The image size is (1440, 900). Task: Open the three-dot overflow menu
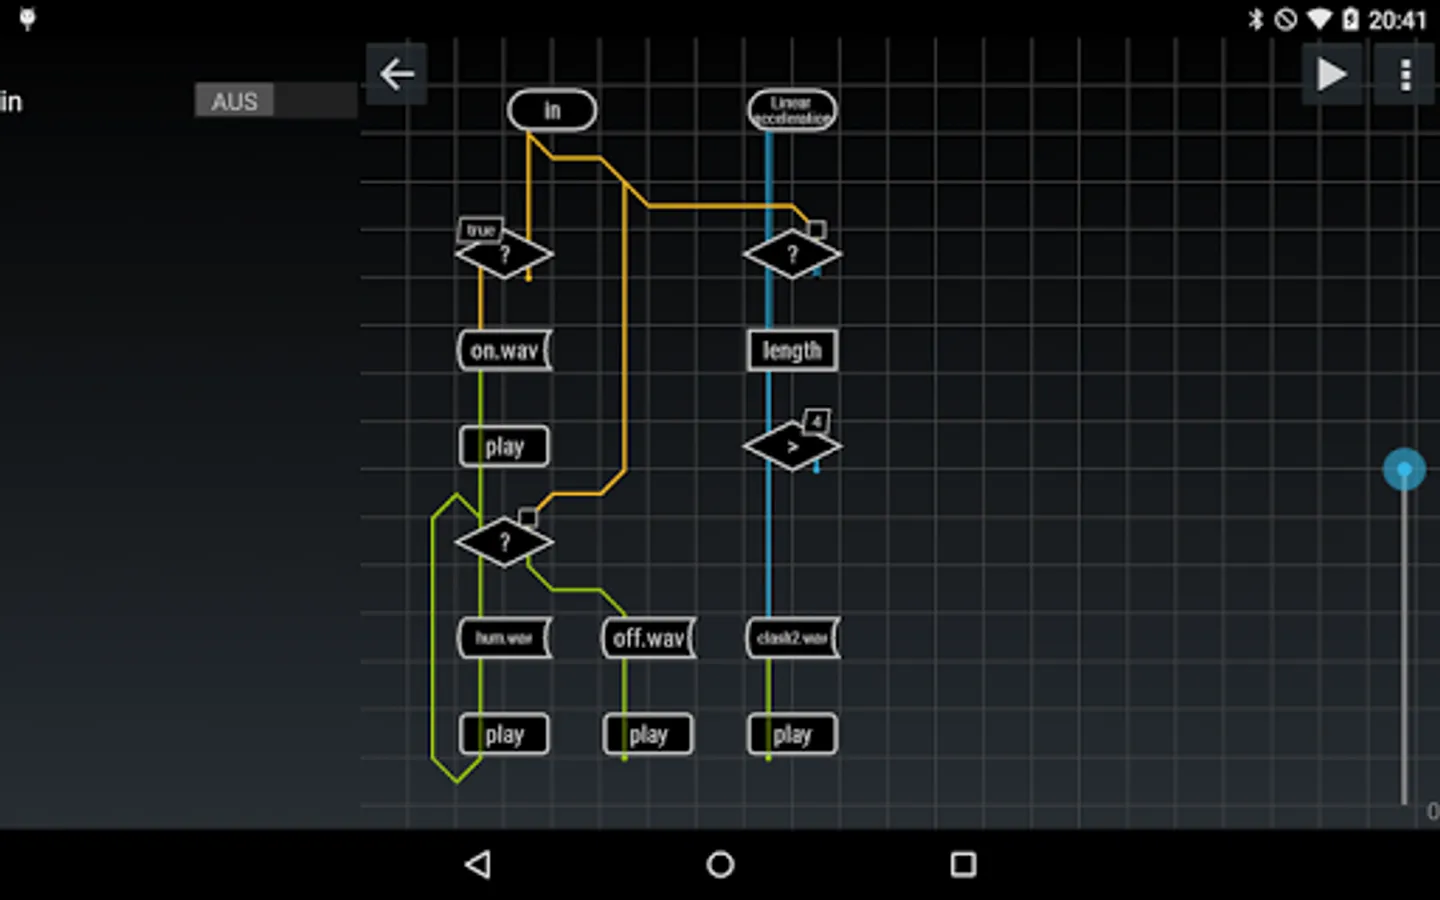pyautogui.click(x=1405, y=75)
